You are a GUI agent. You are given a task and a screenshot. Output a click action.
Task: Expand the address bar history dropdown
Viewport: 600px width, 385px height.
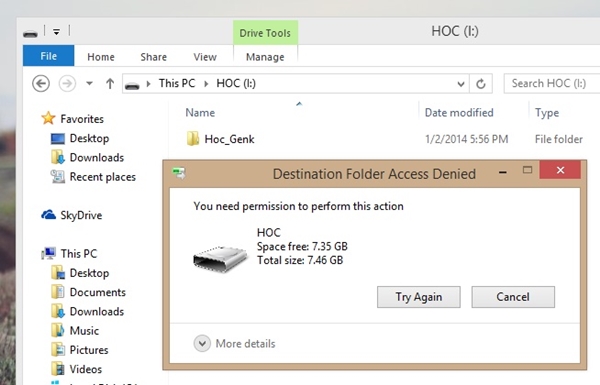coord(461,84)
